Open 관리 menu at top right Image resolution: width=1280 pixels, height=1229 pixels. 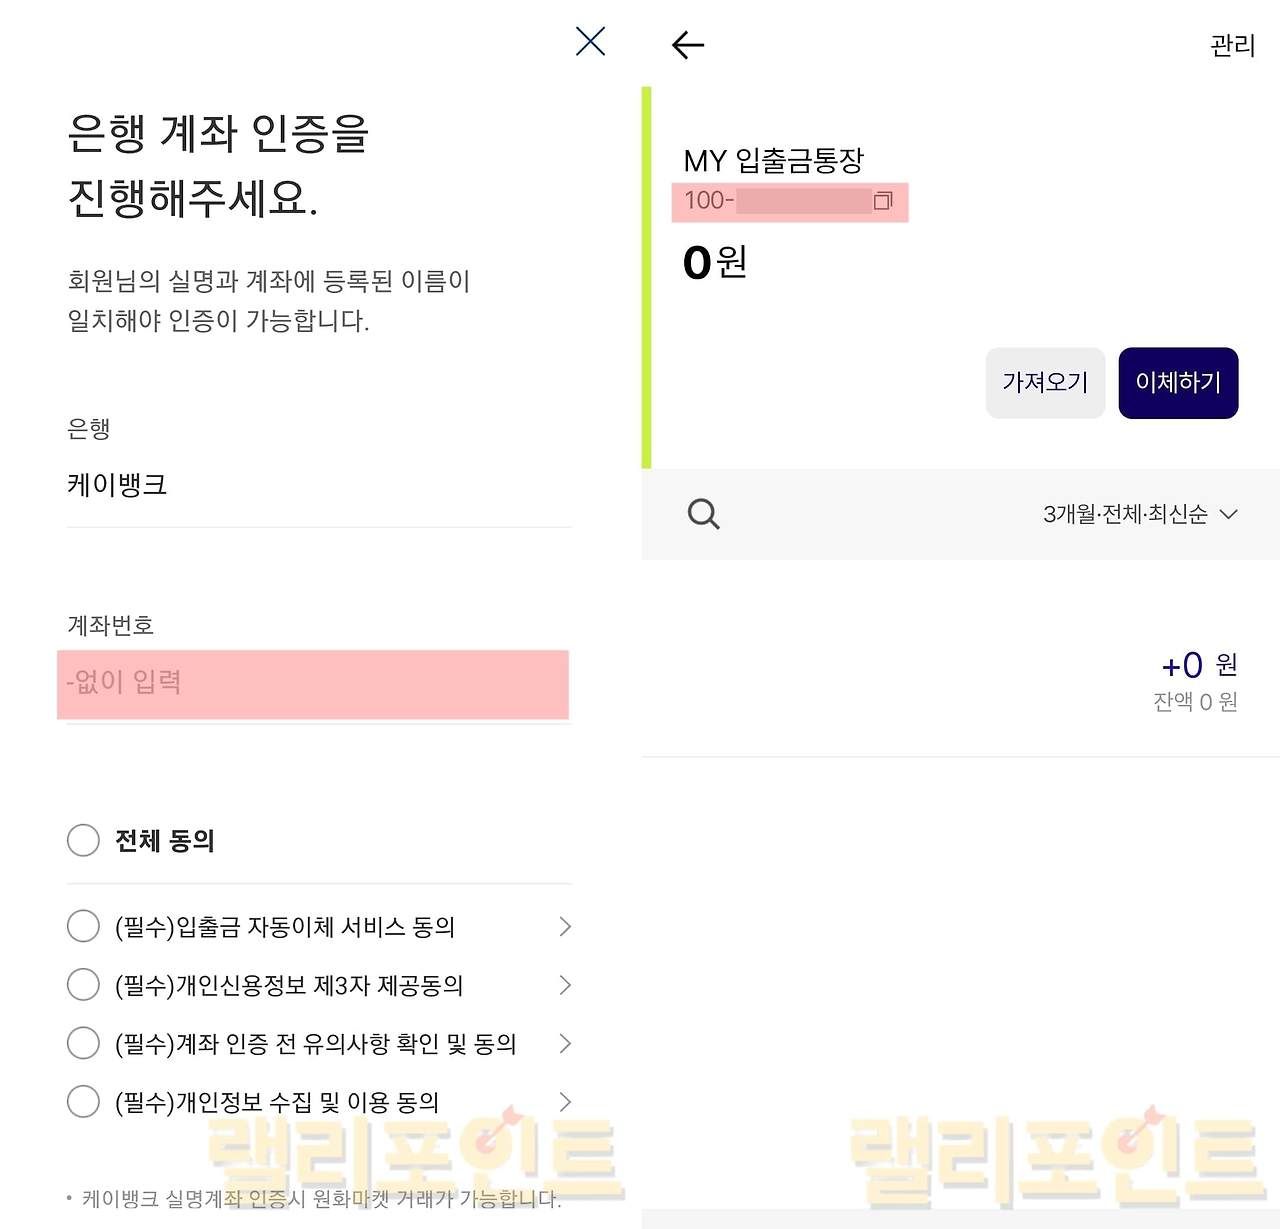click(1231, 46)
